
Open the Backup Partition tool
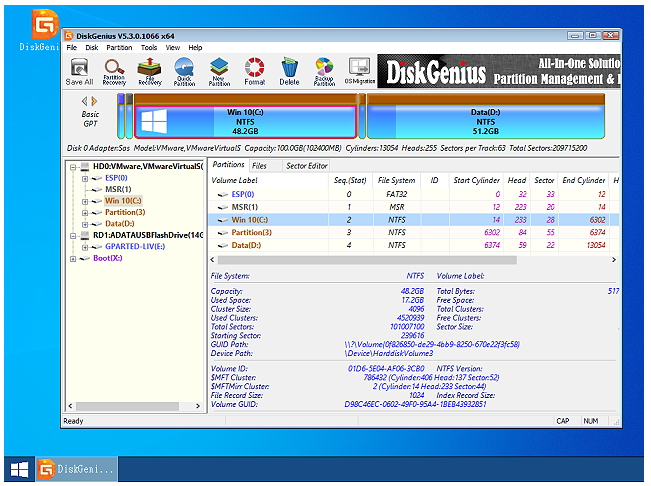tap(324, 71)
